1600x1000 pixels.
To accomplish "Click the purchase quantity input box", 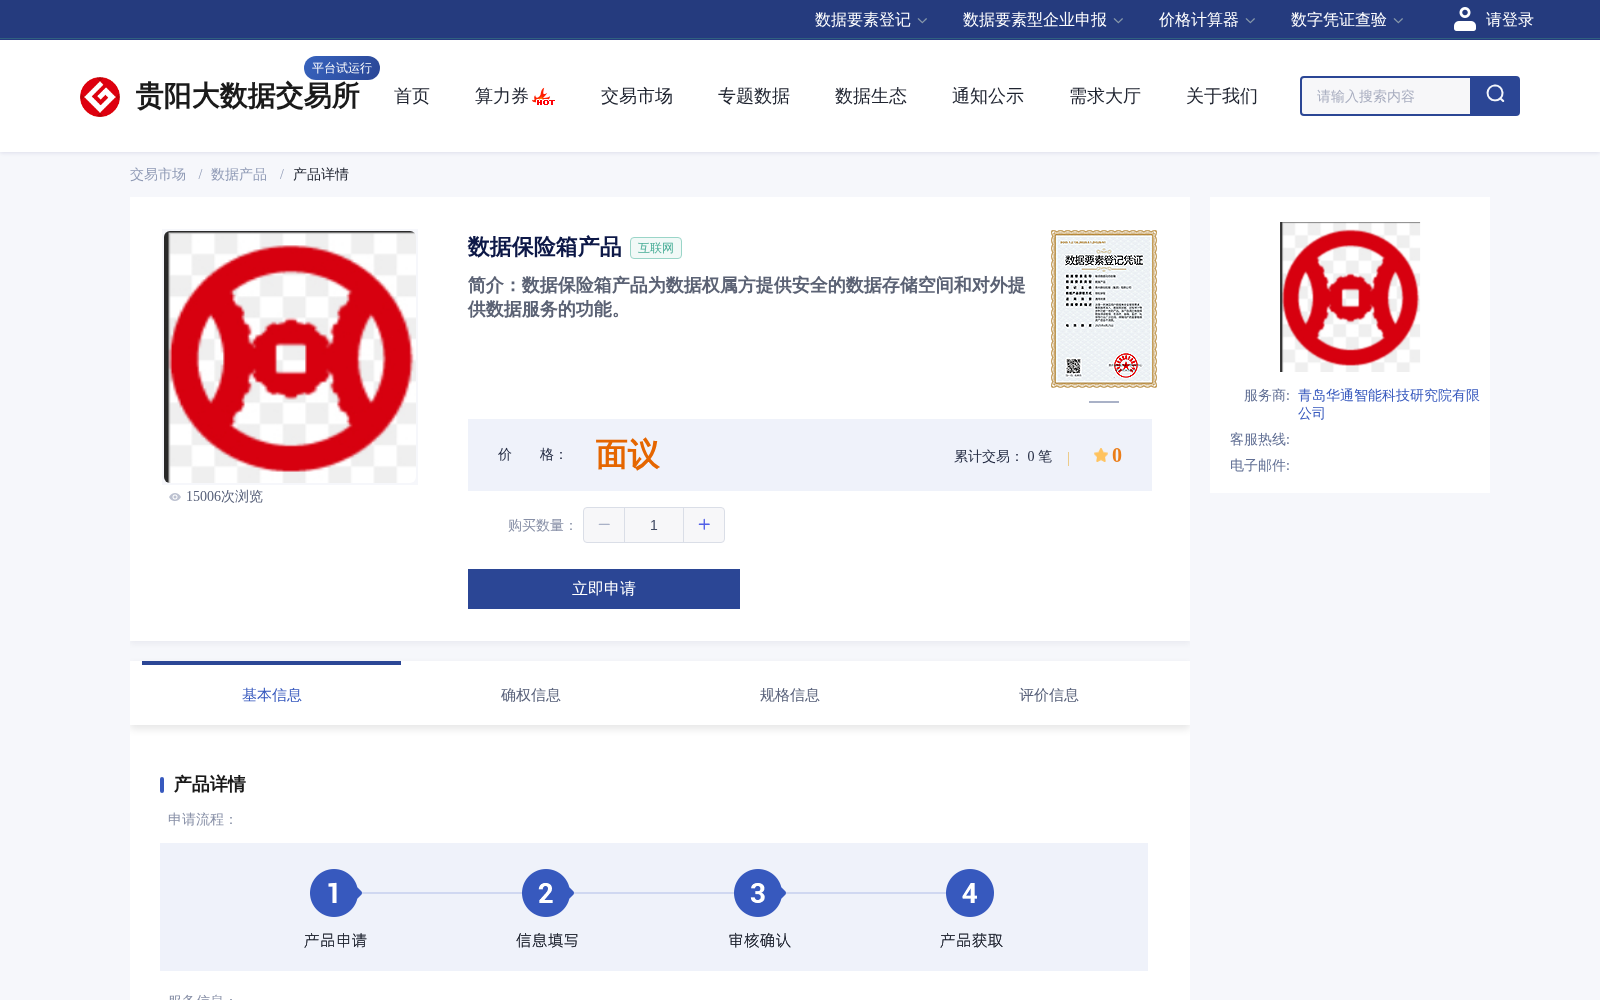I will click(654, 525).
